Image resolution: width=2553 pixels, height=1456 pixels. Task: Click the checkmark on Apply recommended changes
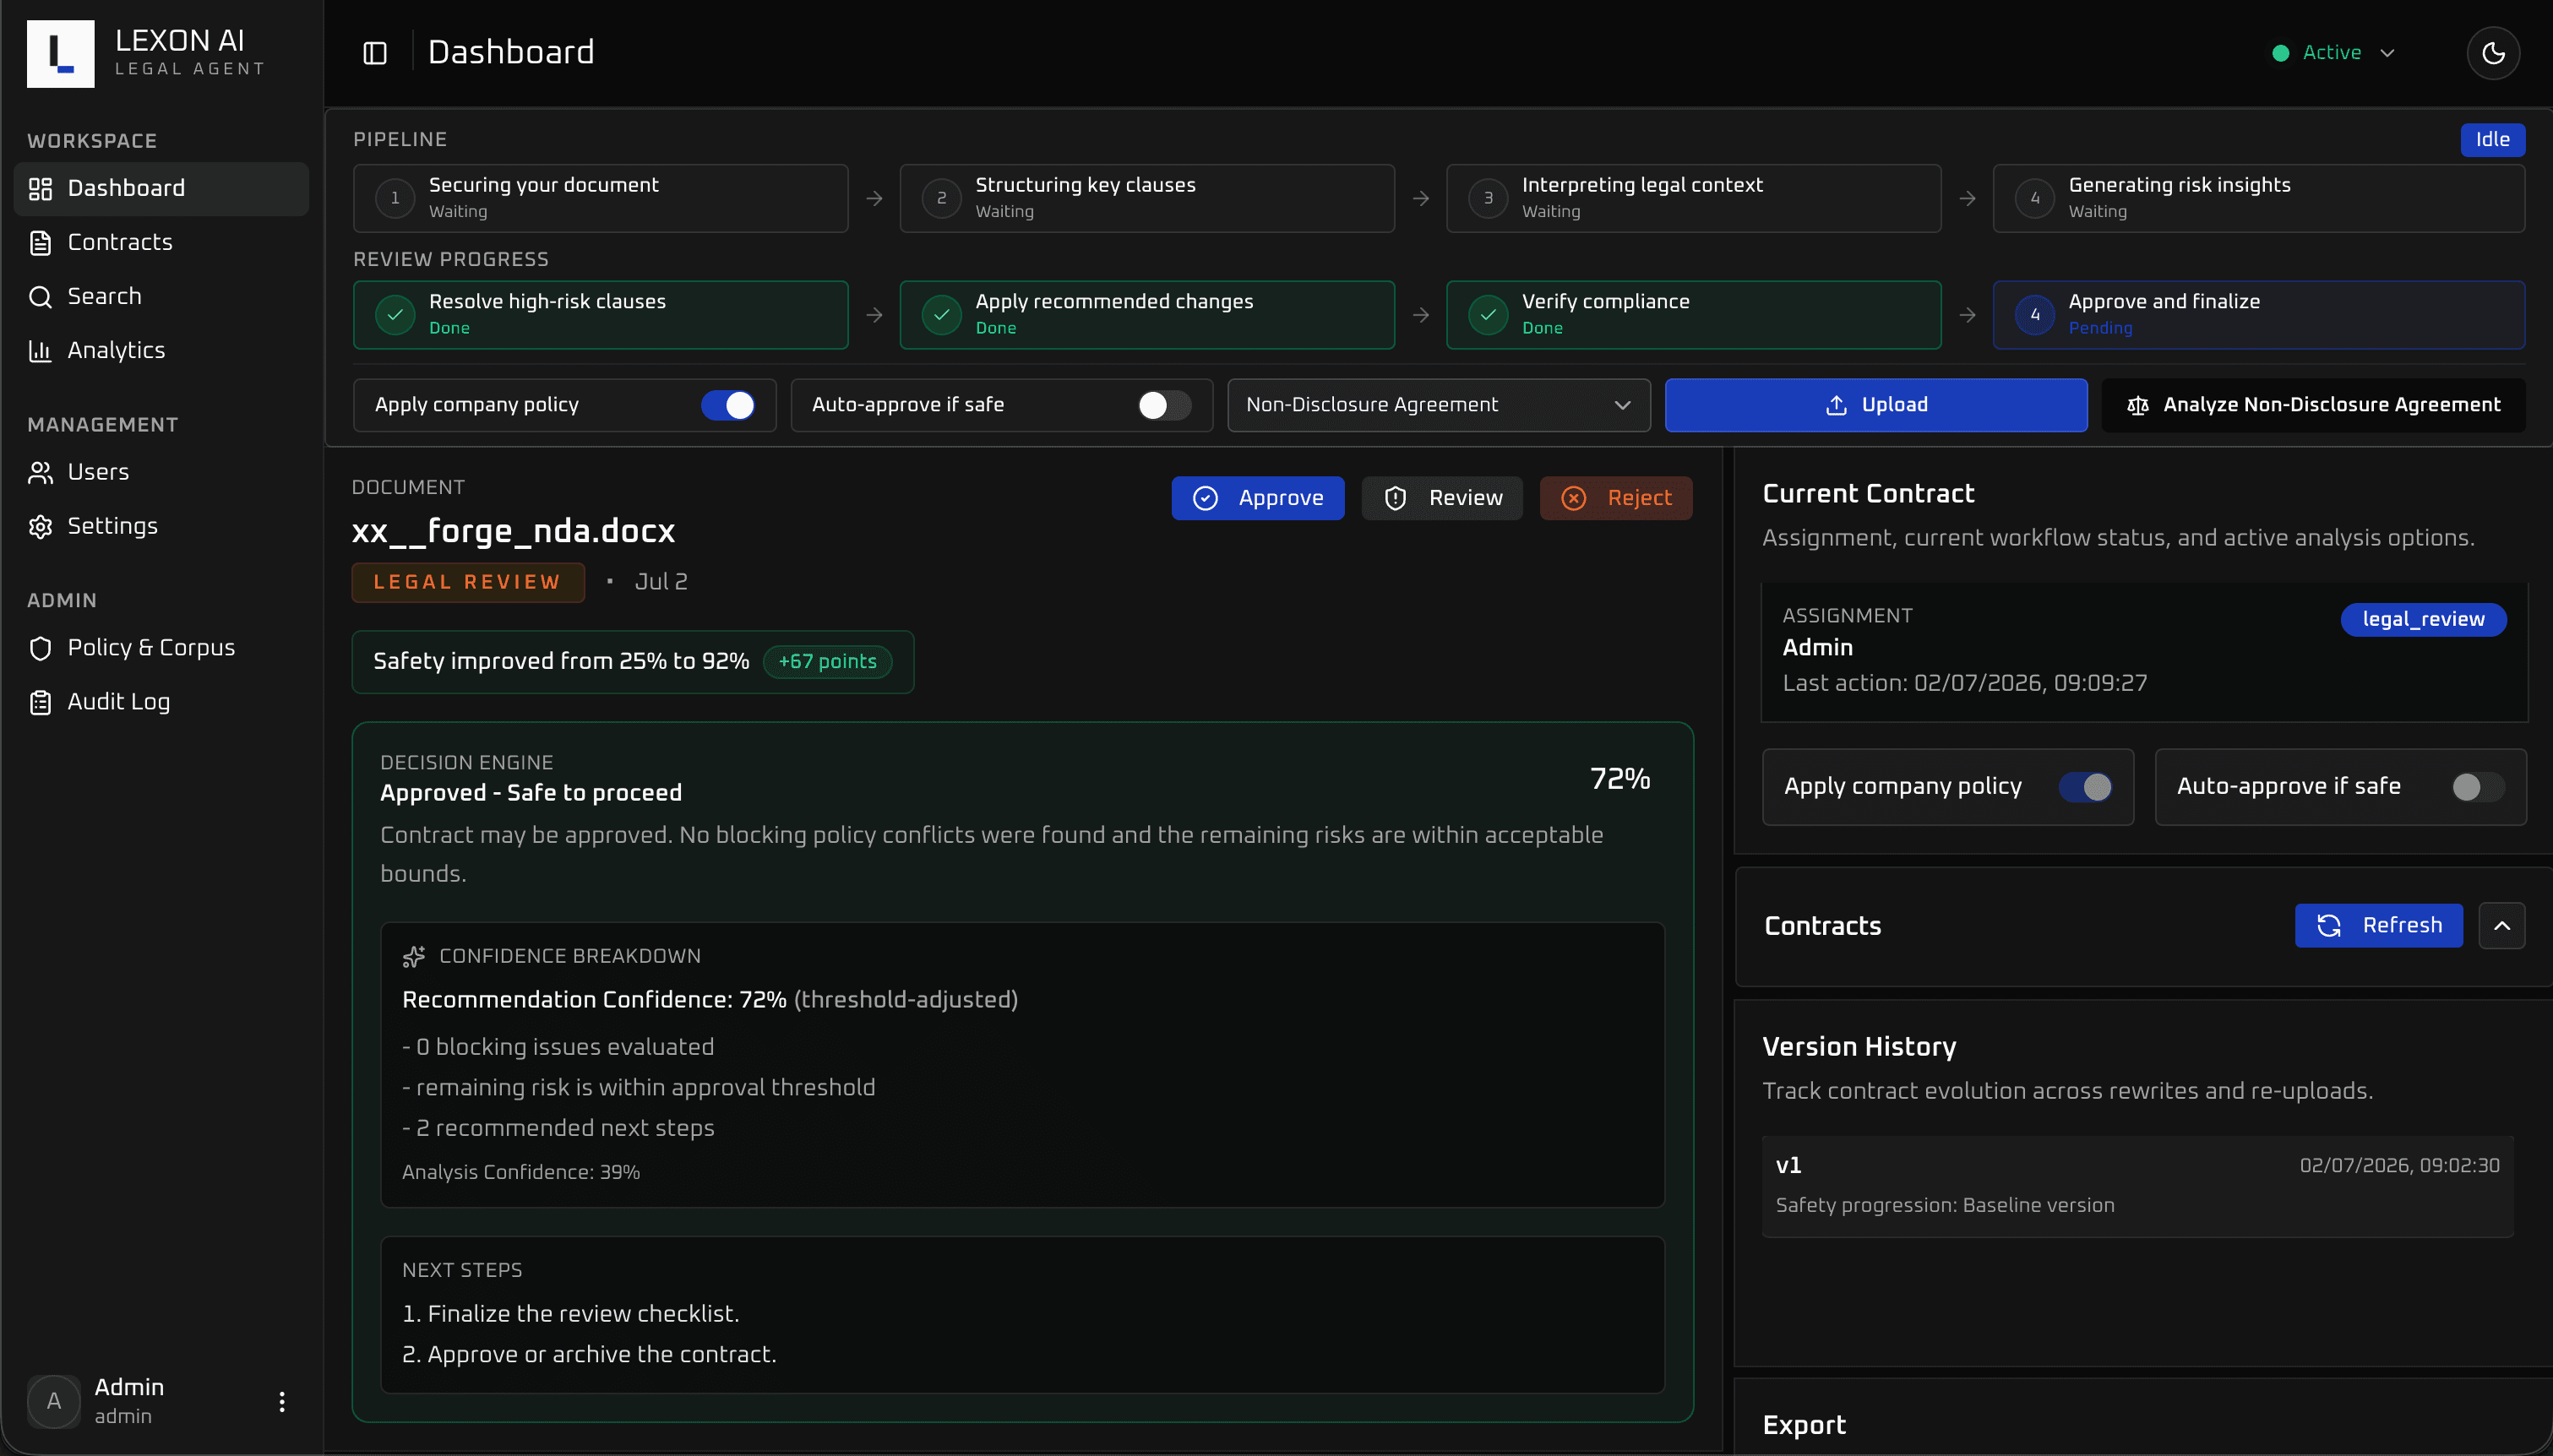(x=941, y=314)
